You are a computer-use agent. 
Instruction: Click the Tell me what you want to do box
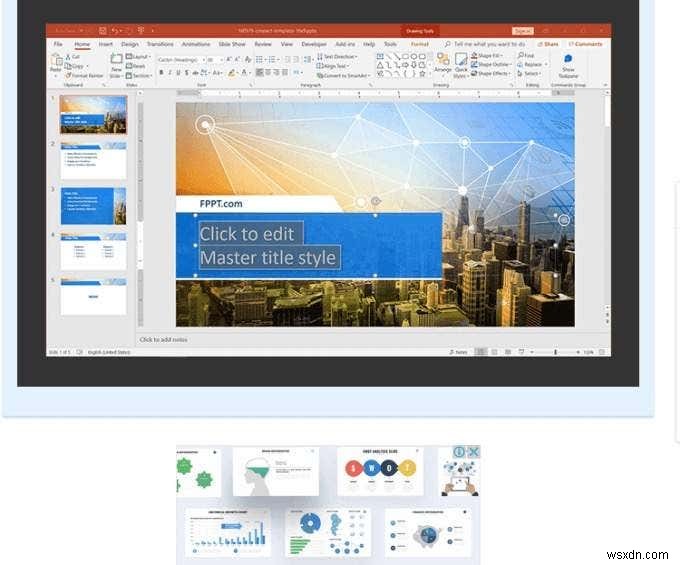coord(485,44)
